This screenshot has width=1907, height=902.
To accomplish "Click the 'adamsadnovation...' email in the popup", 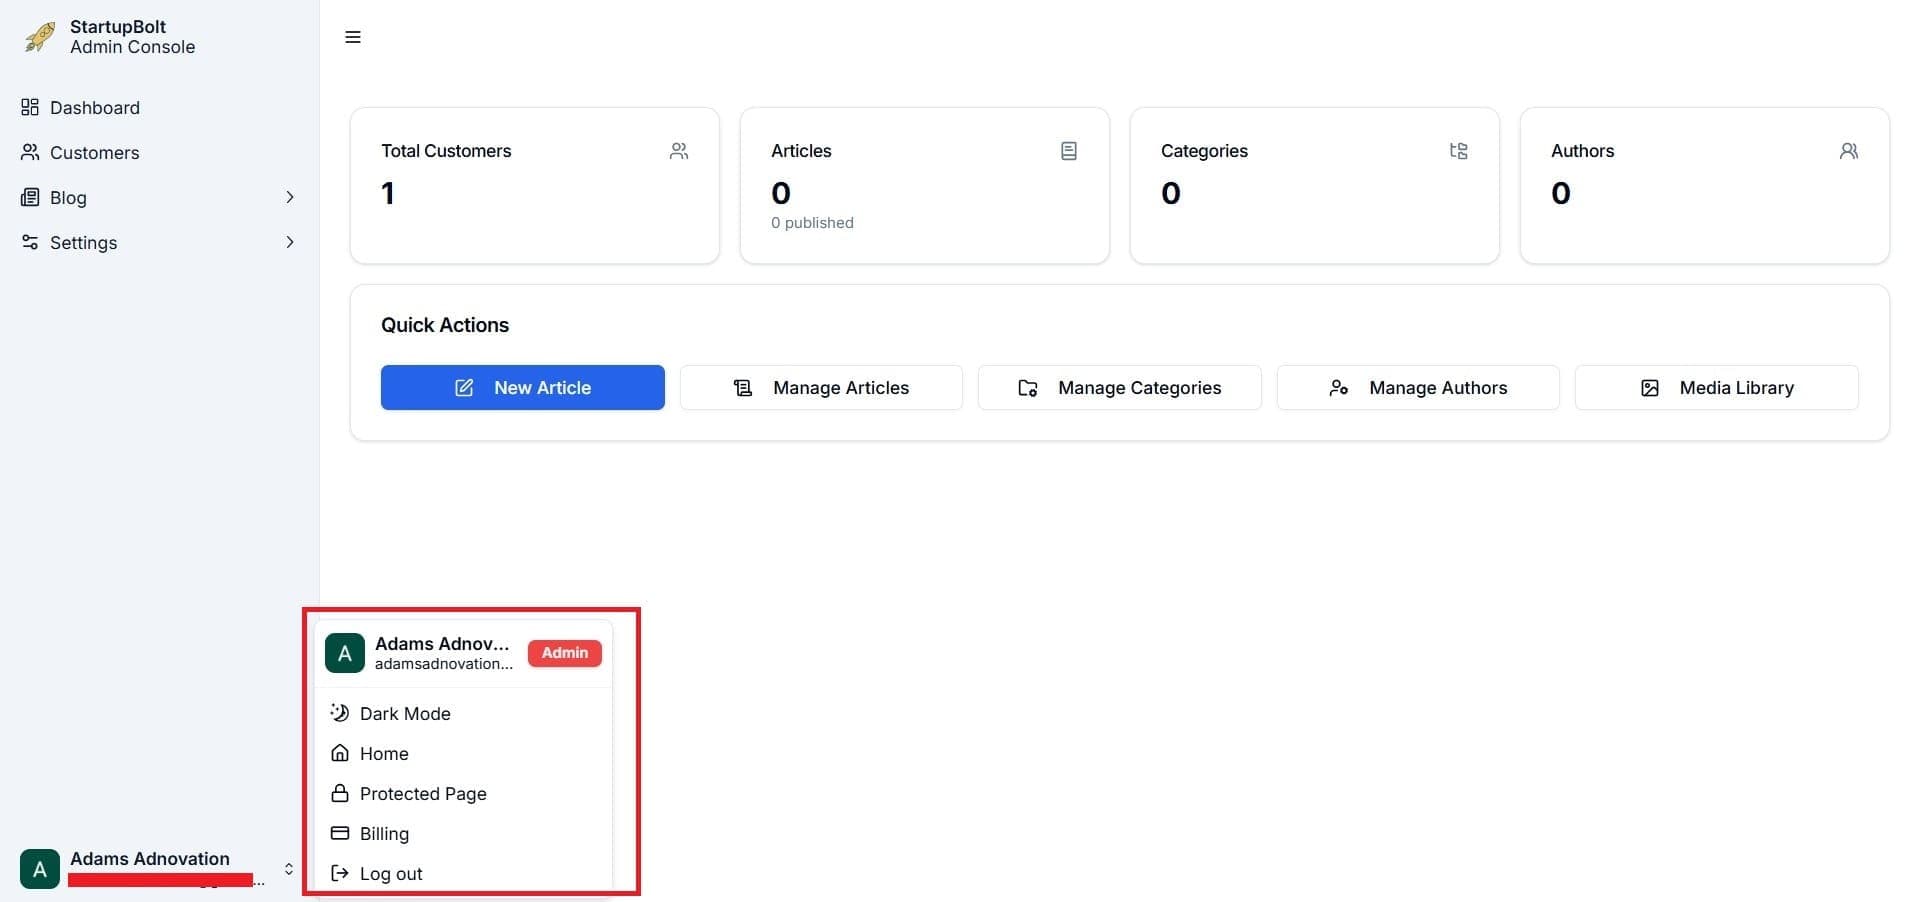I will [x=444, y=664].
